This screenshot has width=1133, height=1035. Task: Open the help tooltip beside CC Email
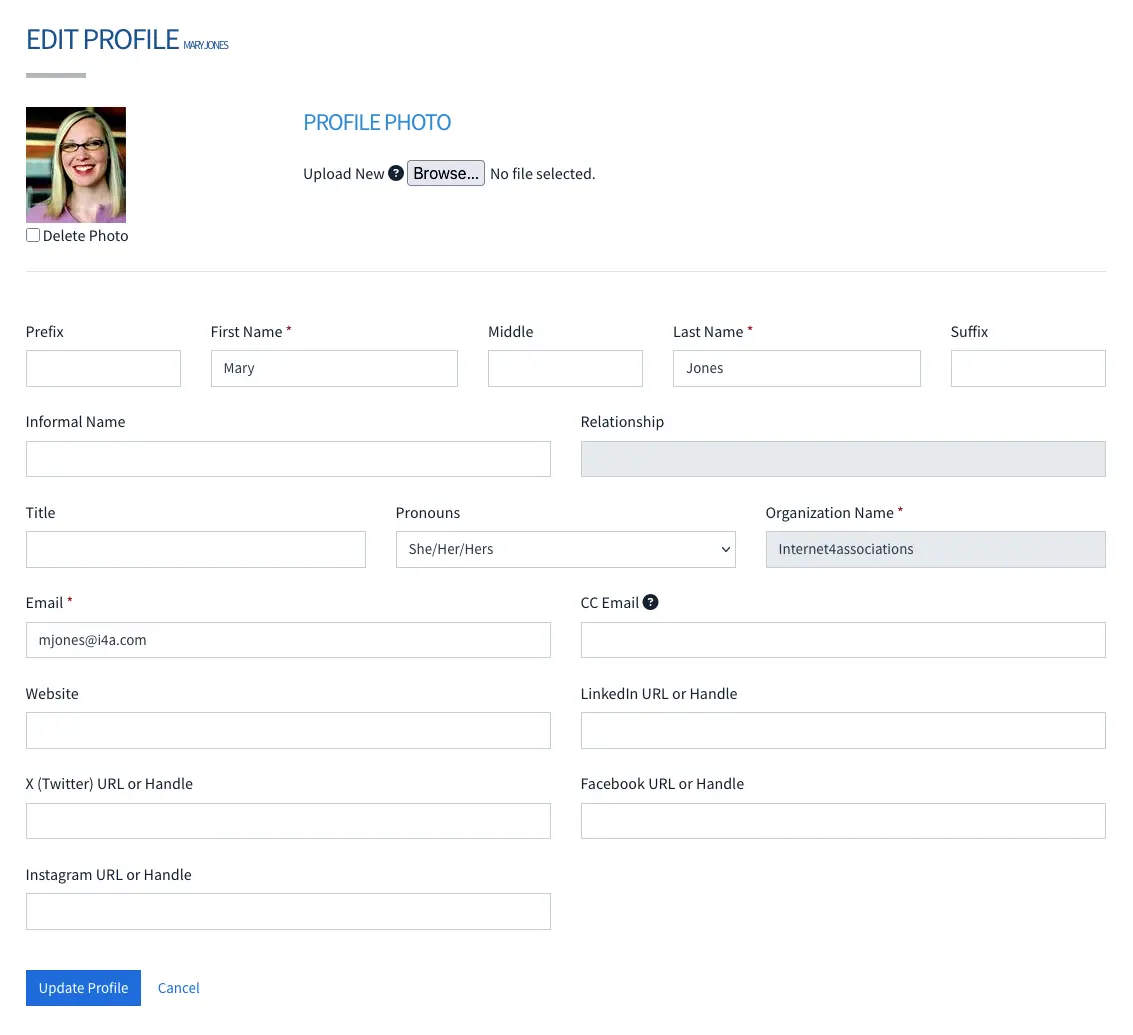(651, 602)
